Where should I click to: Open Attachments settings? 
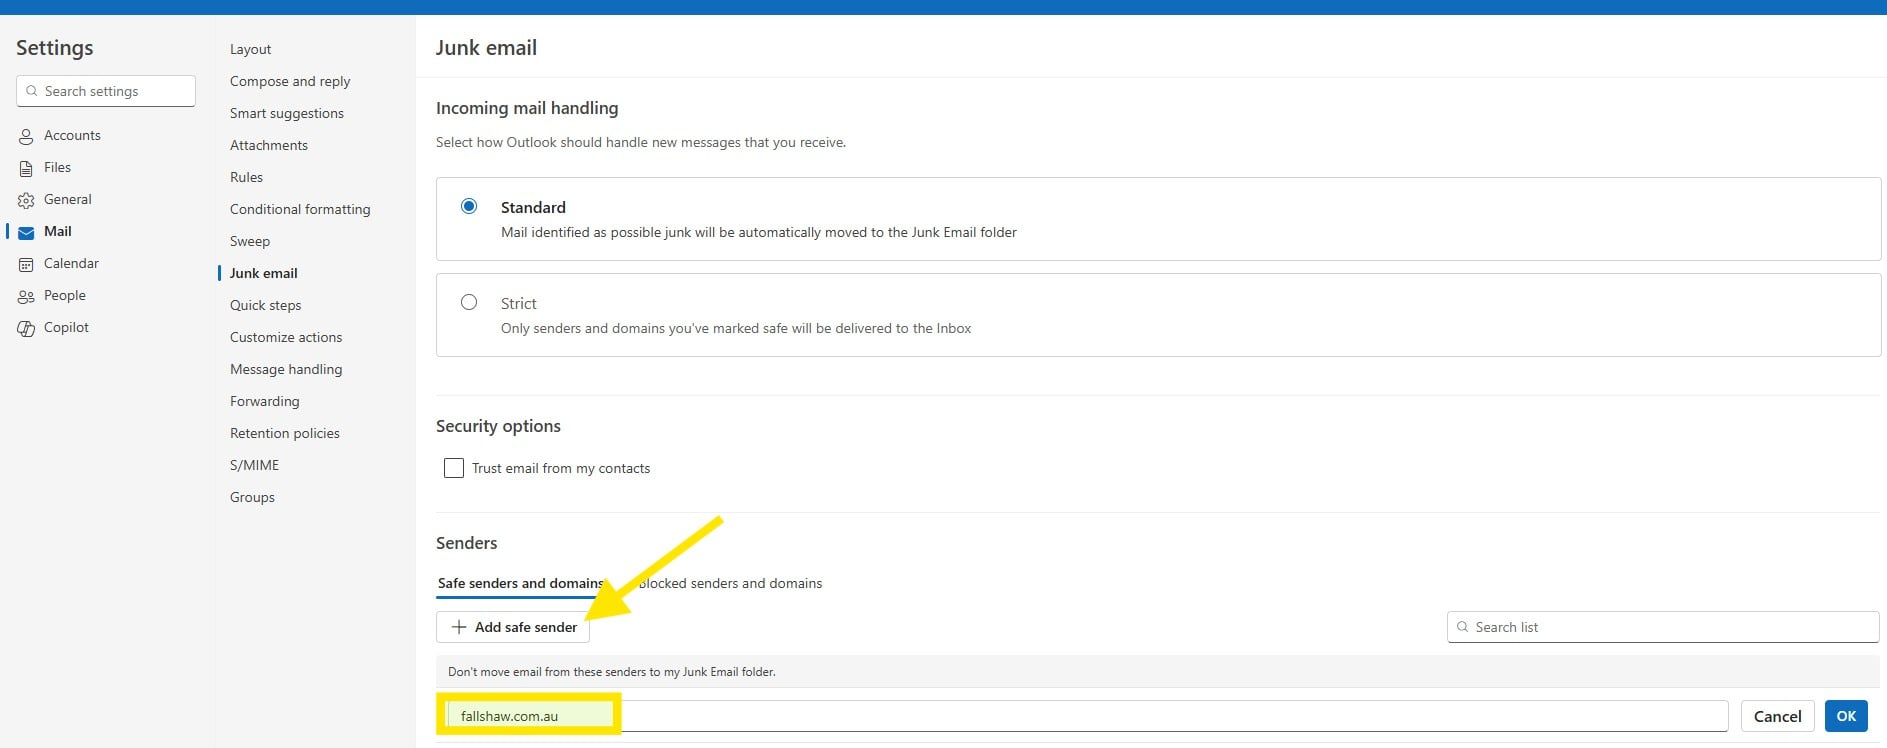coord(269,145)
